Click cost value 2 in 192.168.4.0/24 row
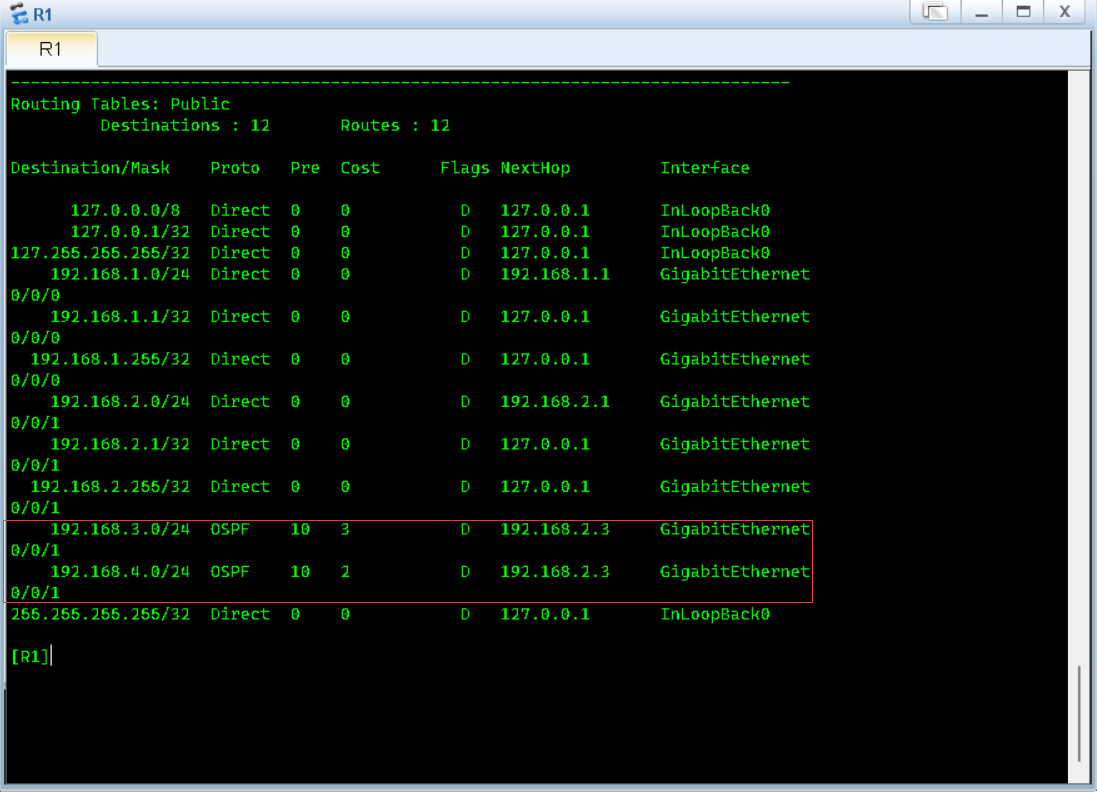 point(345,572)
